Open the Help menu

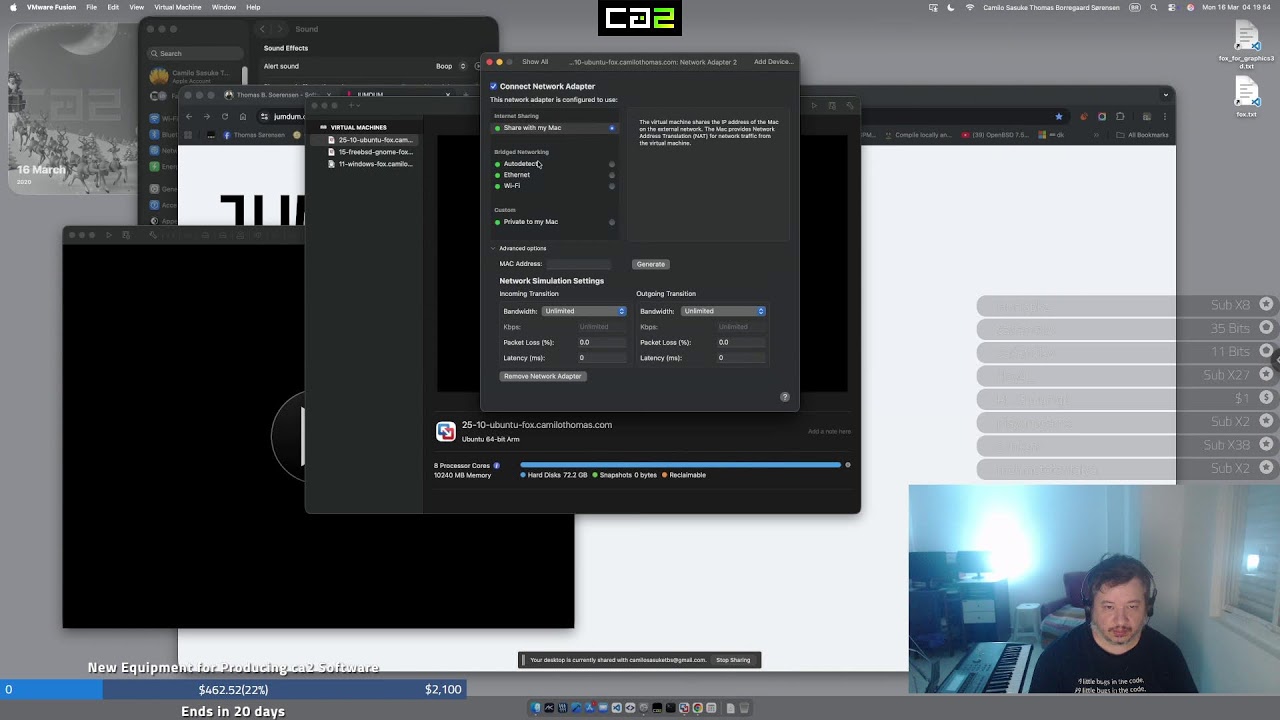click(253, 7)
